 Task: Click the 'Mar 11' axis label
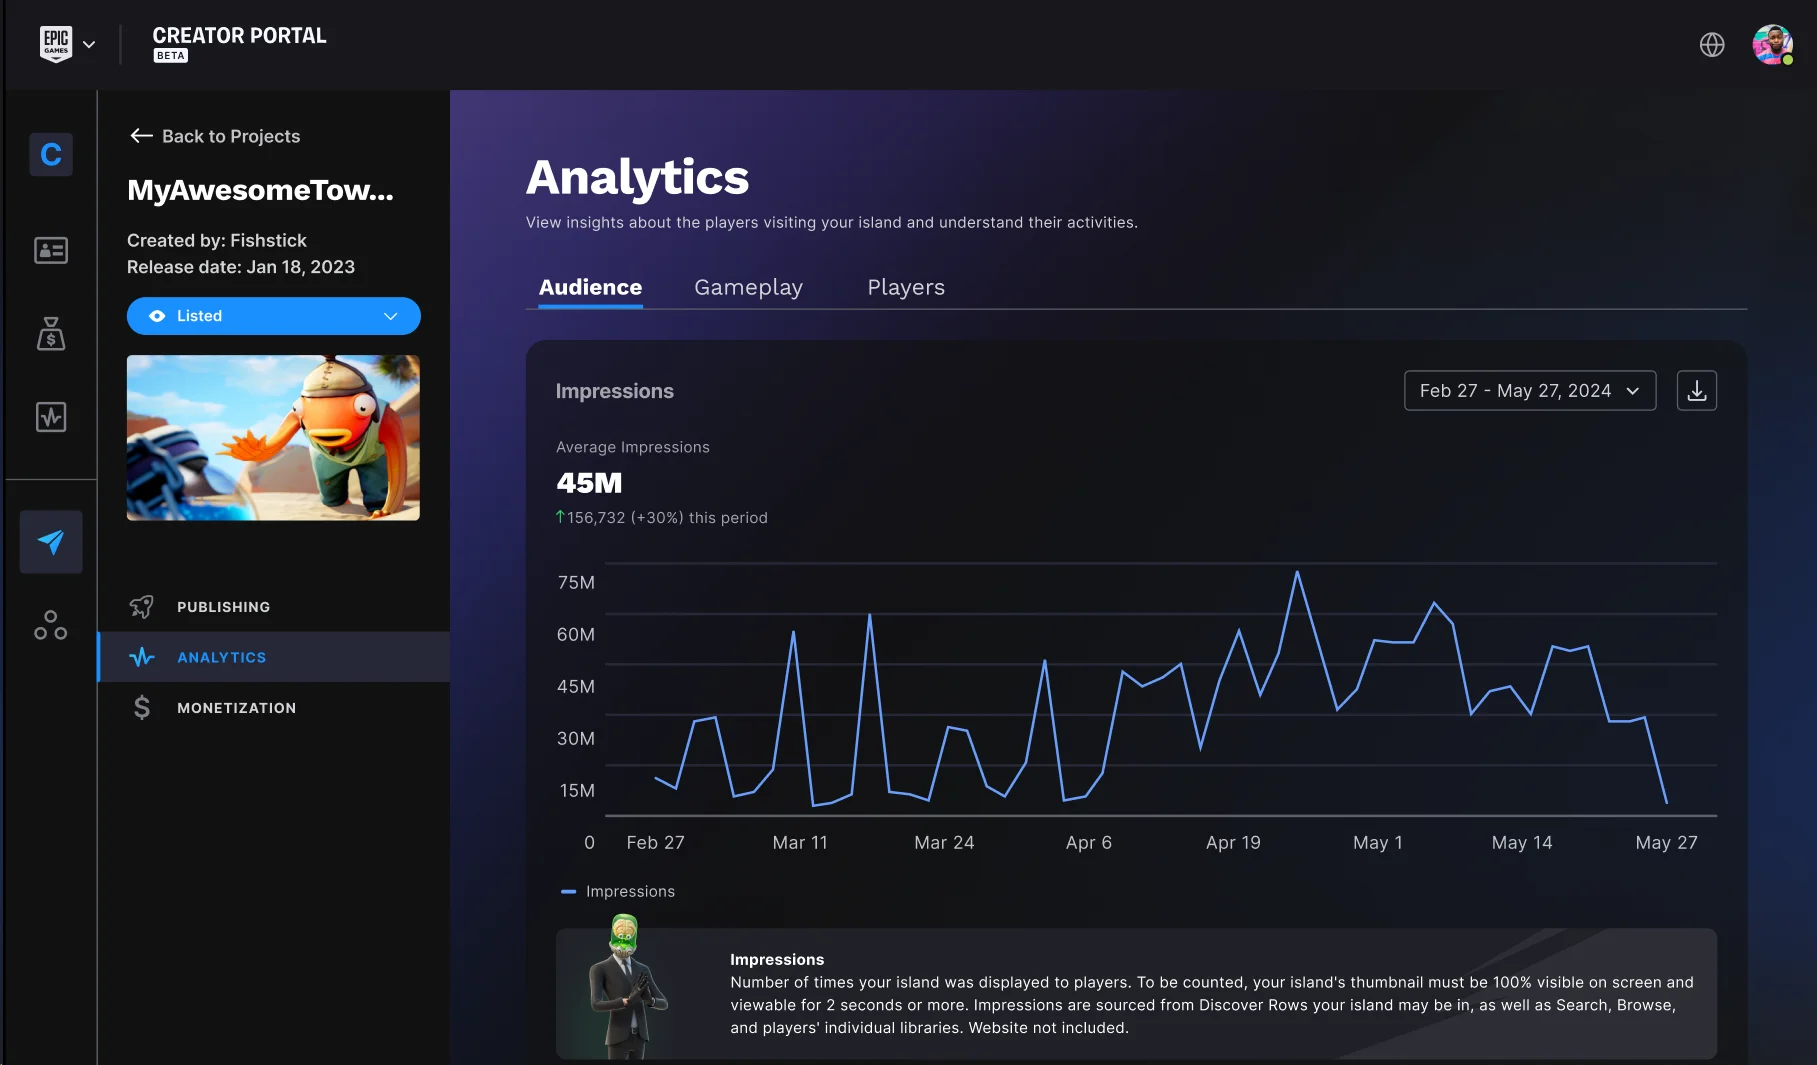800,843
